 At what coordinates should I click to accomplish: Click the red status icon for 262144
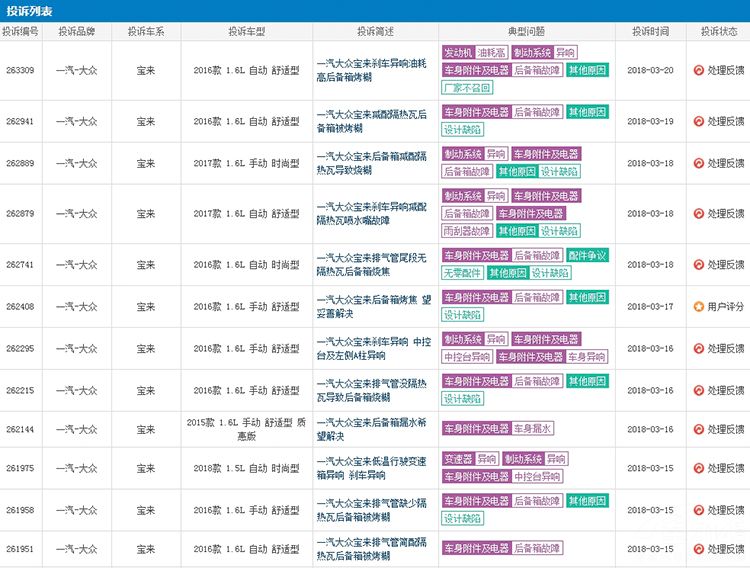click(698, 428)
